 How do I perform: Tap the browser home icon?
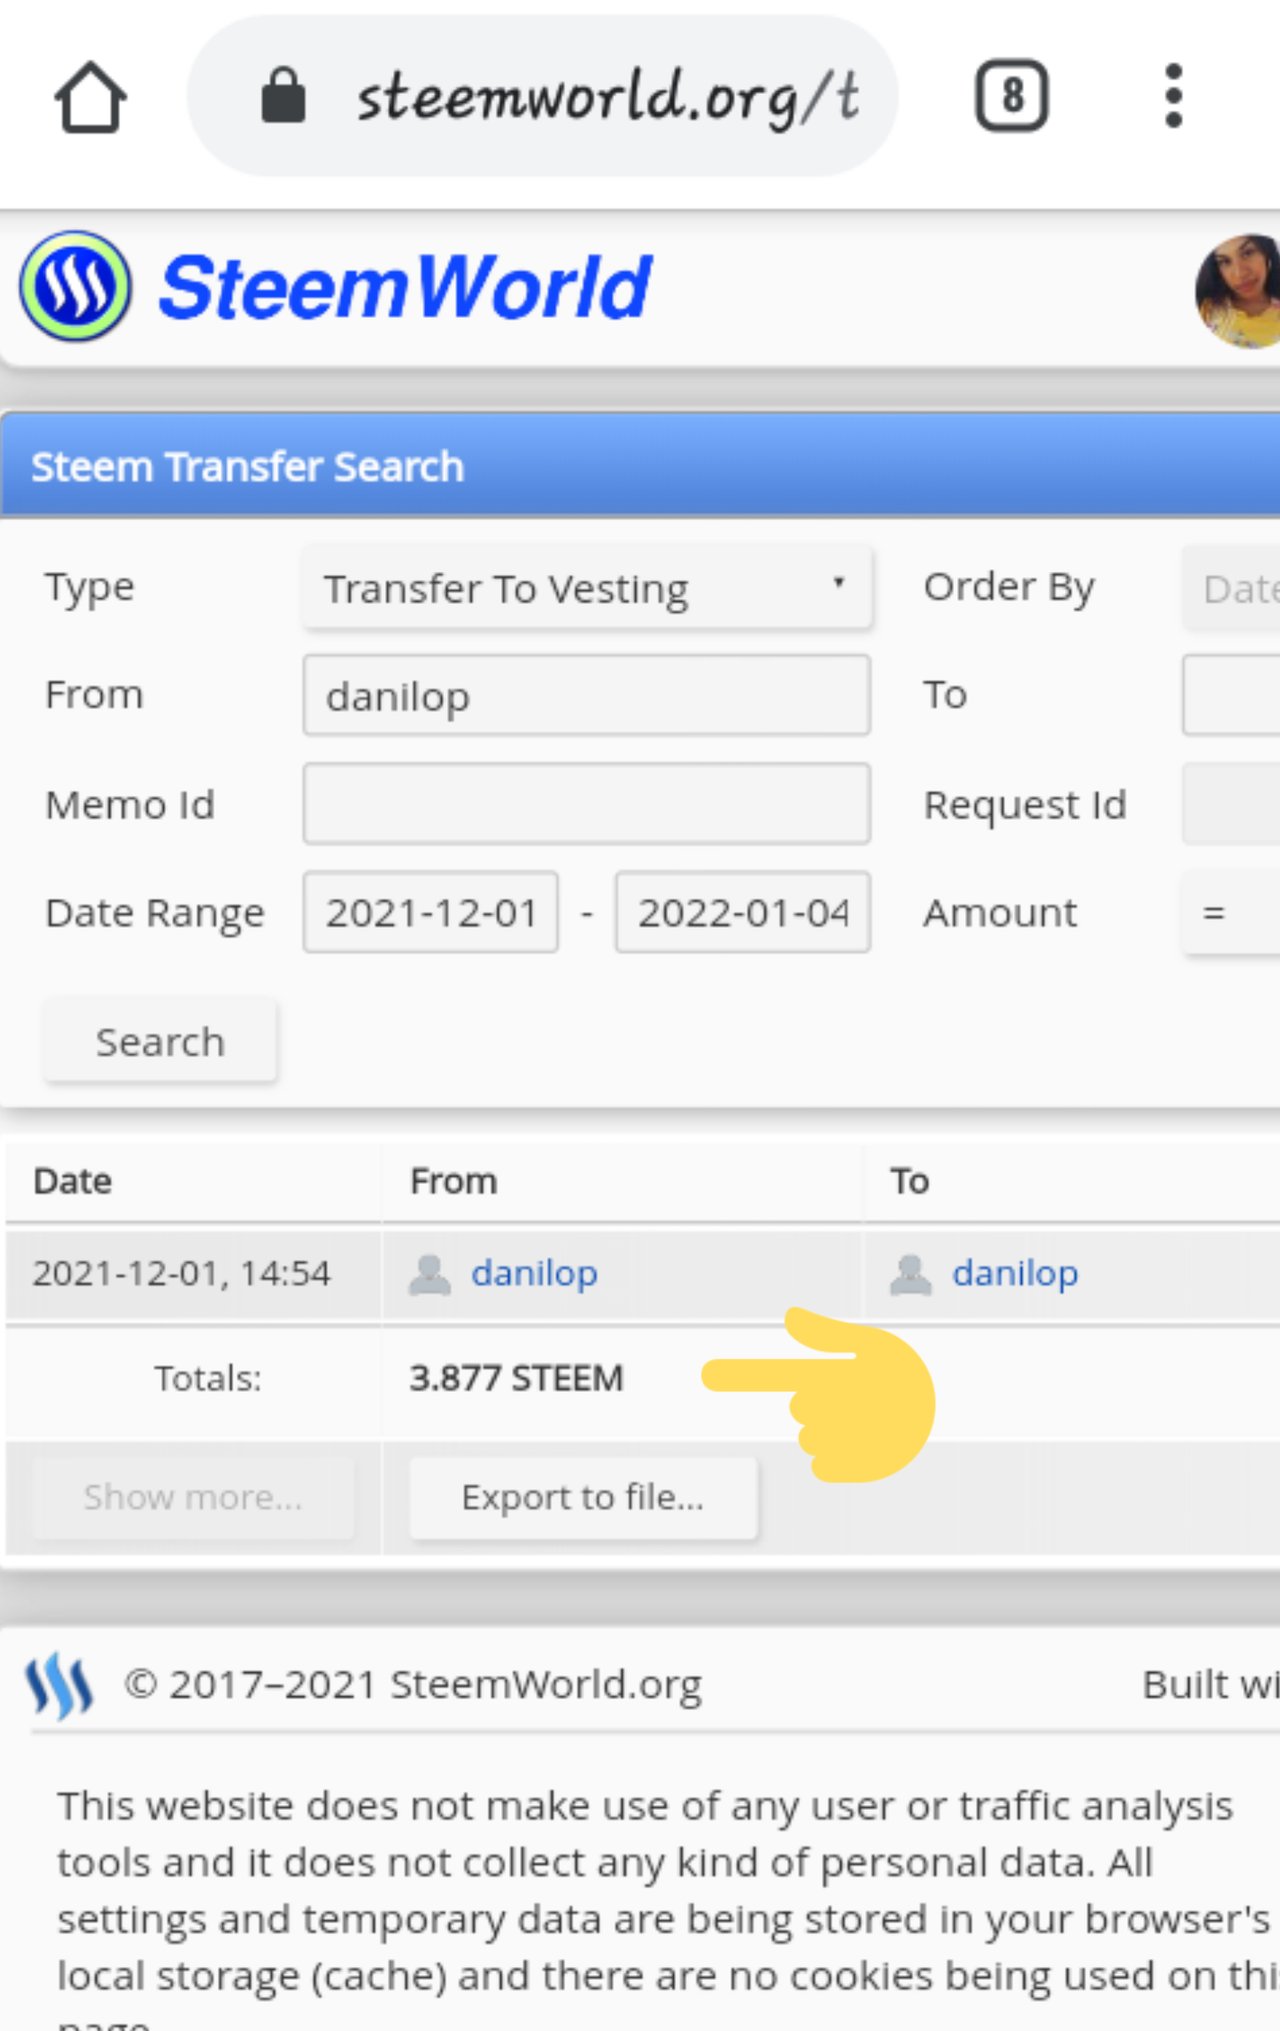click(90, 97)
